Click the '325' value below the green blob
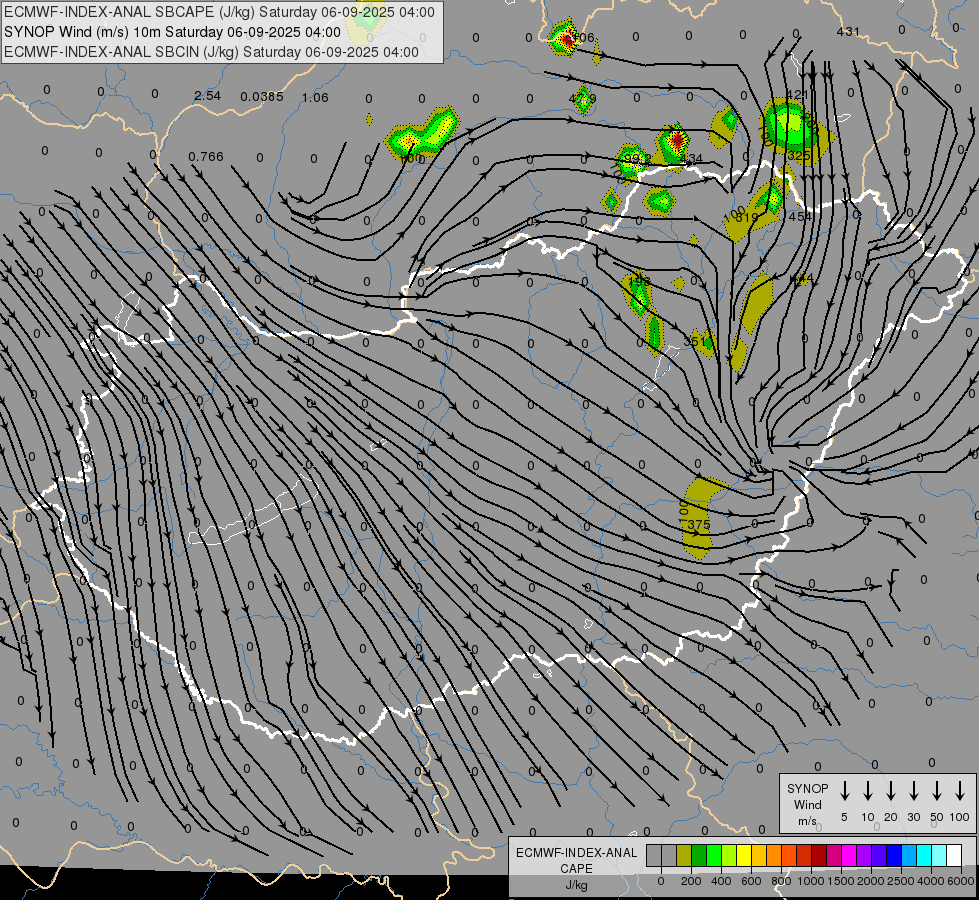The height and width of the screenshot is (900, 979). point(799,155)
